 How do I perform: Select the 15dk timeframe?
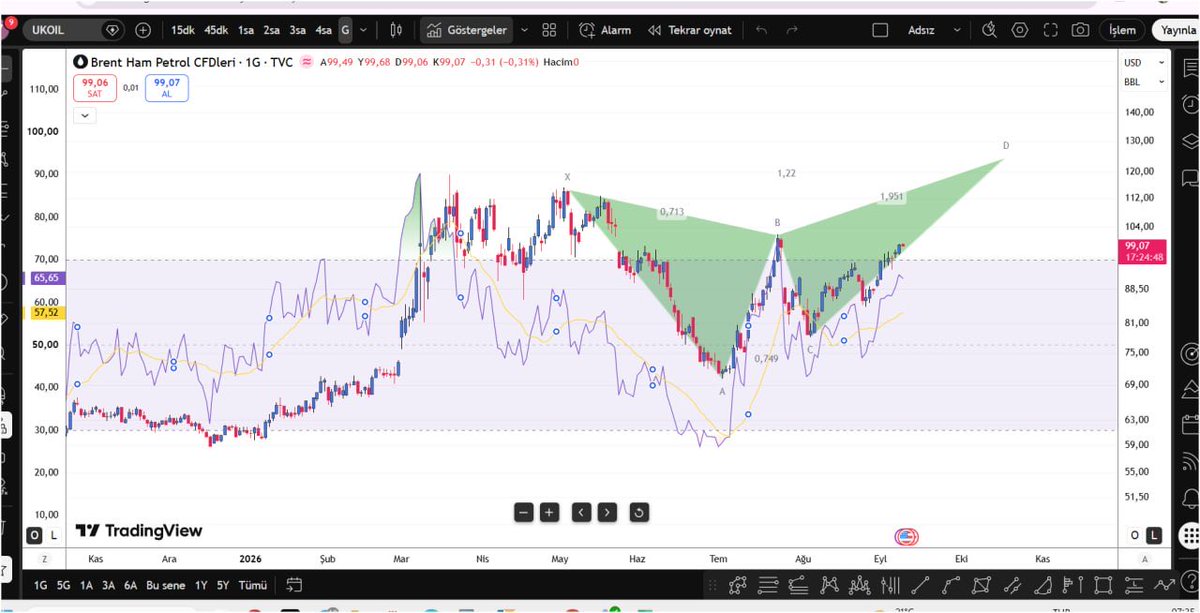183,30
